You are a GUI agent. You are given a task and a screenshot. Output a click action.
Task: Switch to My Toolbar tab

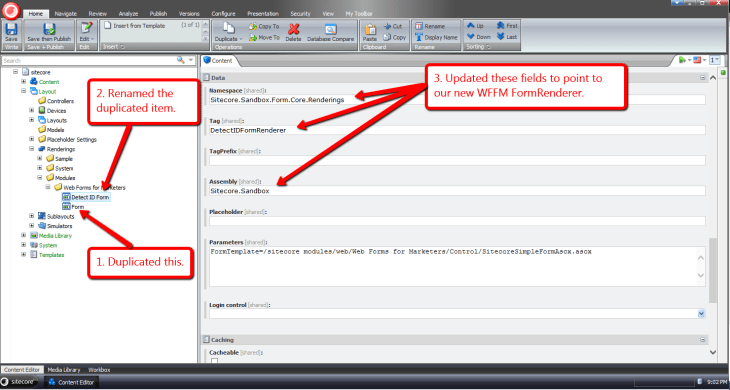pos(359,13)
